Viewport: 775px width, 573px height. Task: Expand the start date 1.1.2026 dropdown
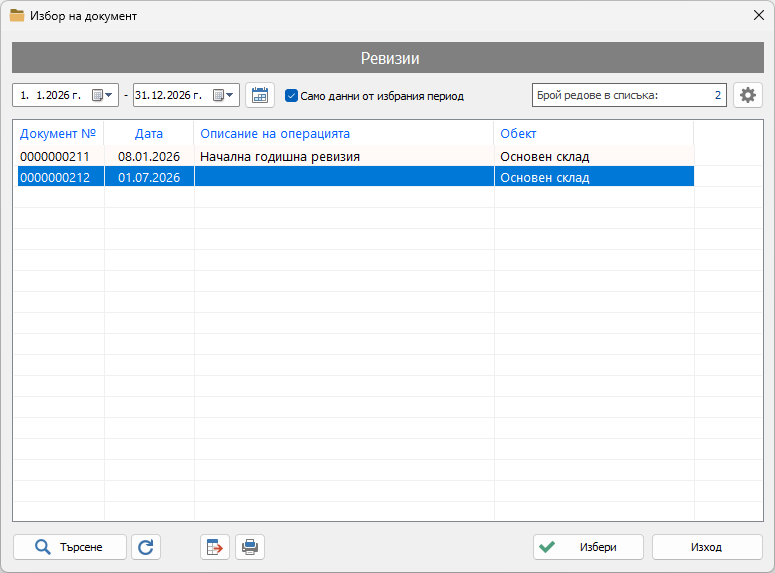point(103,95)
